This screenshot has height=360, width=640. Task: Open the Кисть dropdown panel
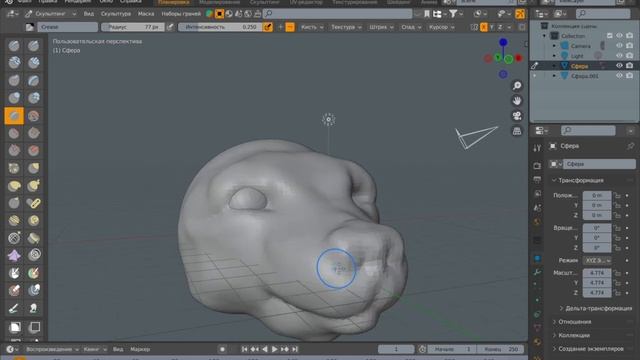point(312,27)
